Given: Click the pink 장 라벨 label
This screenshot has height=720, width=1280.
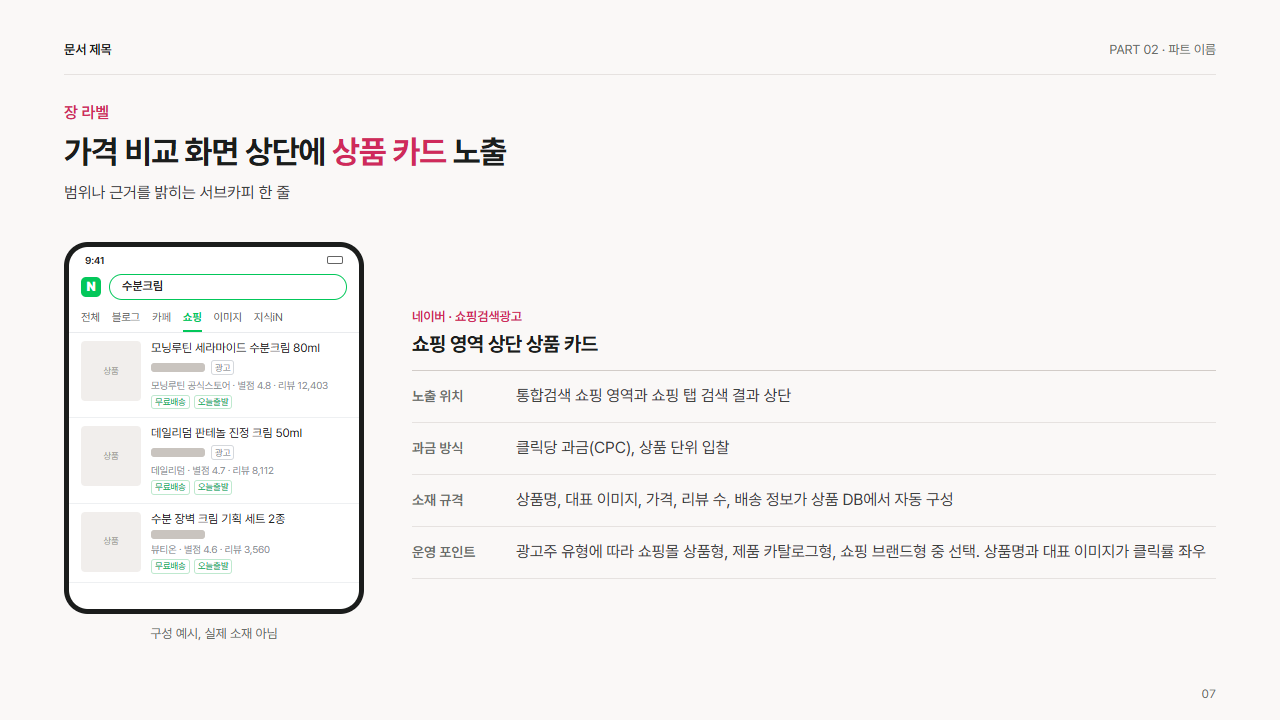Looking at the screenshot, I should pyautogui.click(x=86, y=112).
